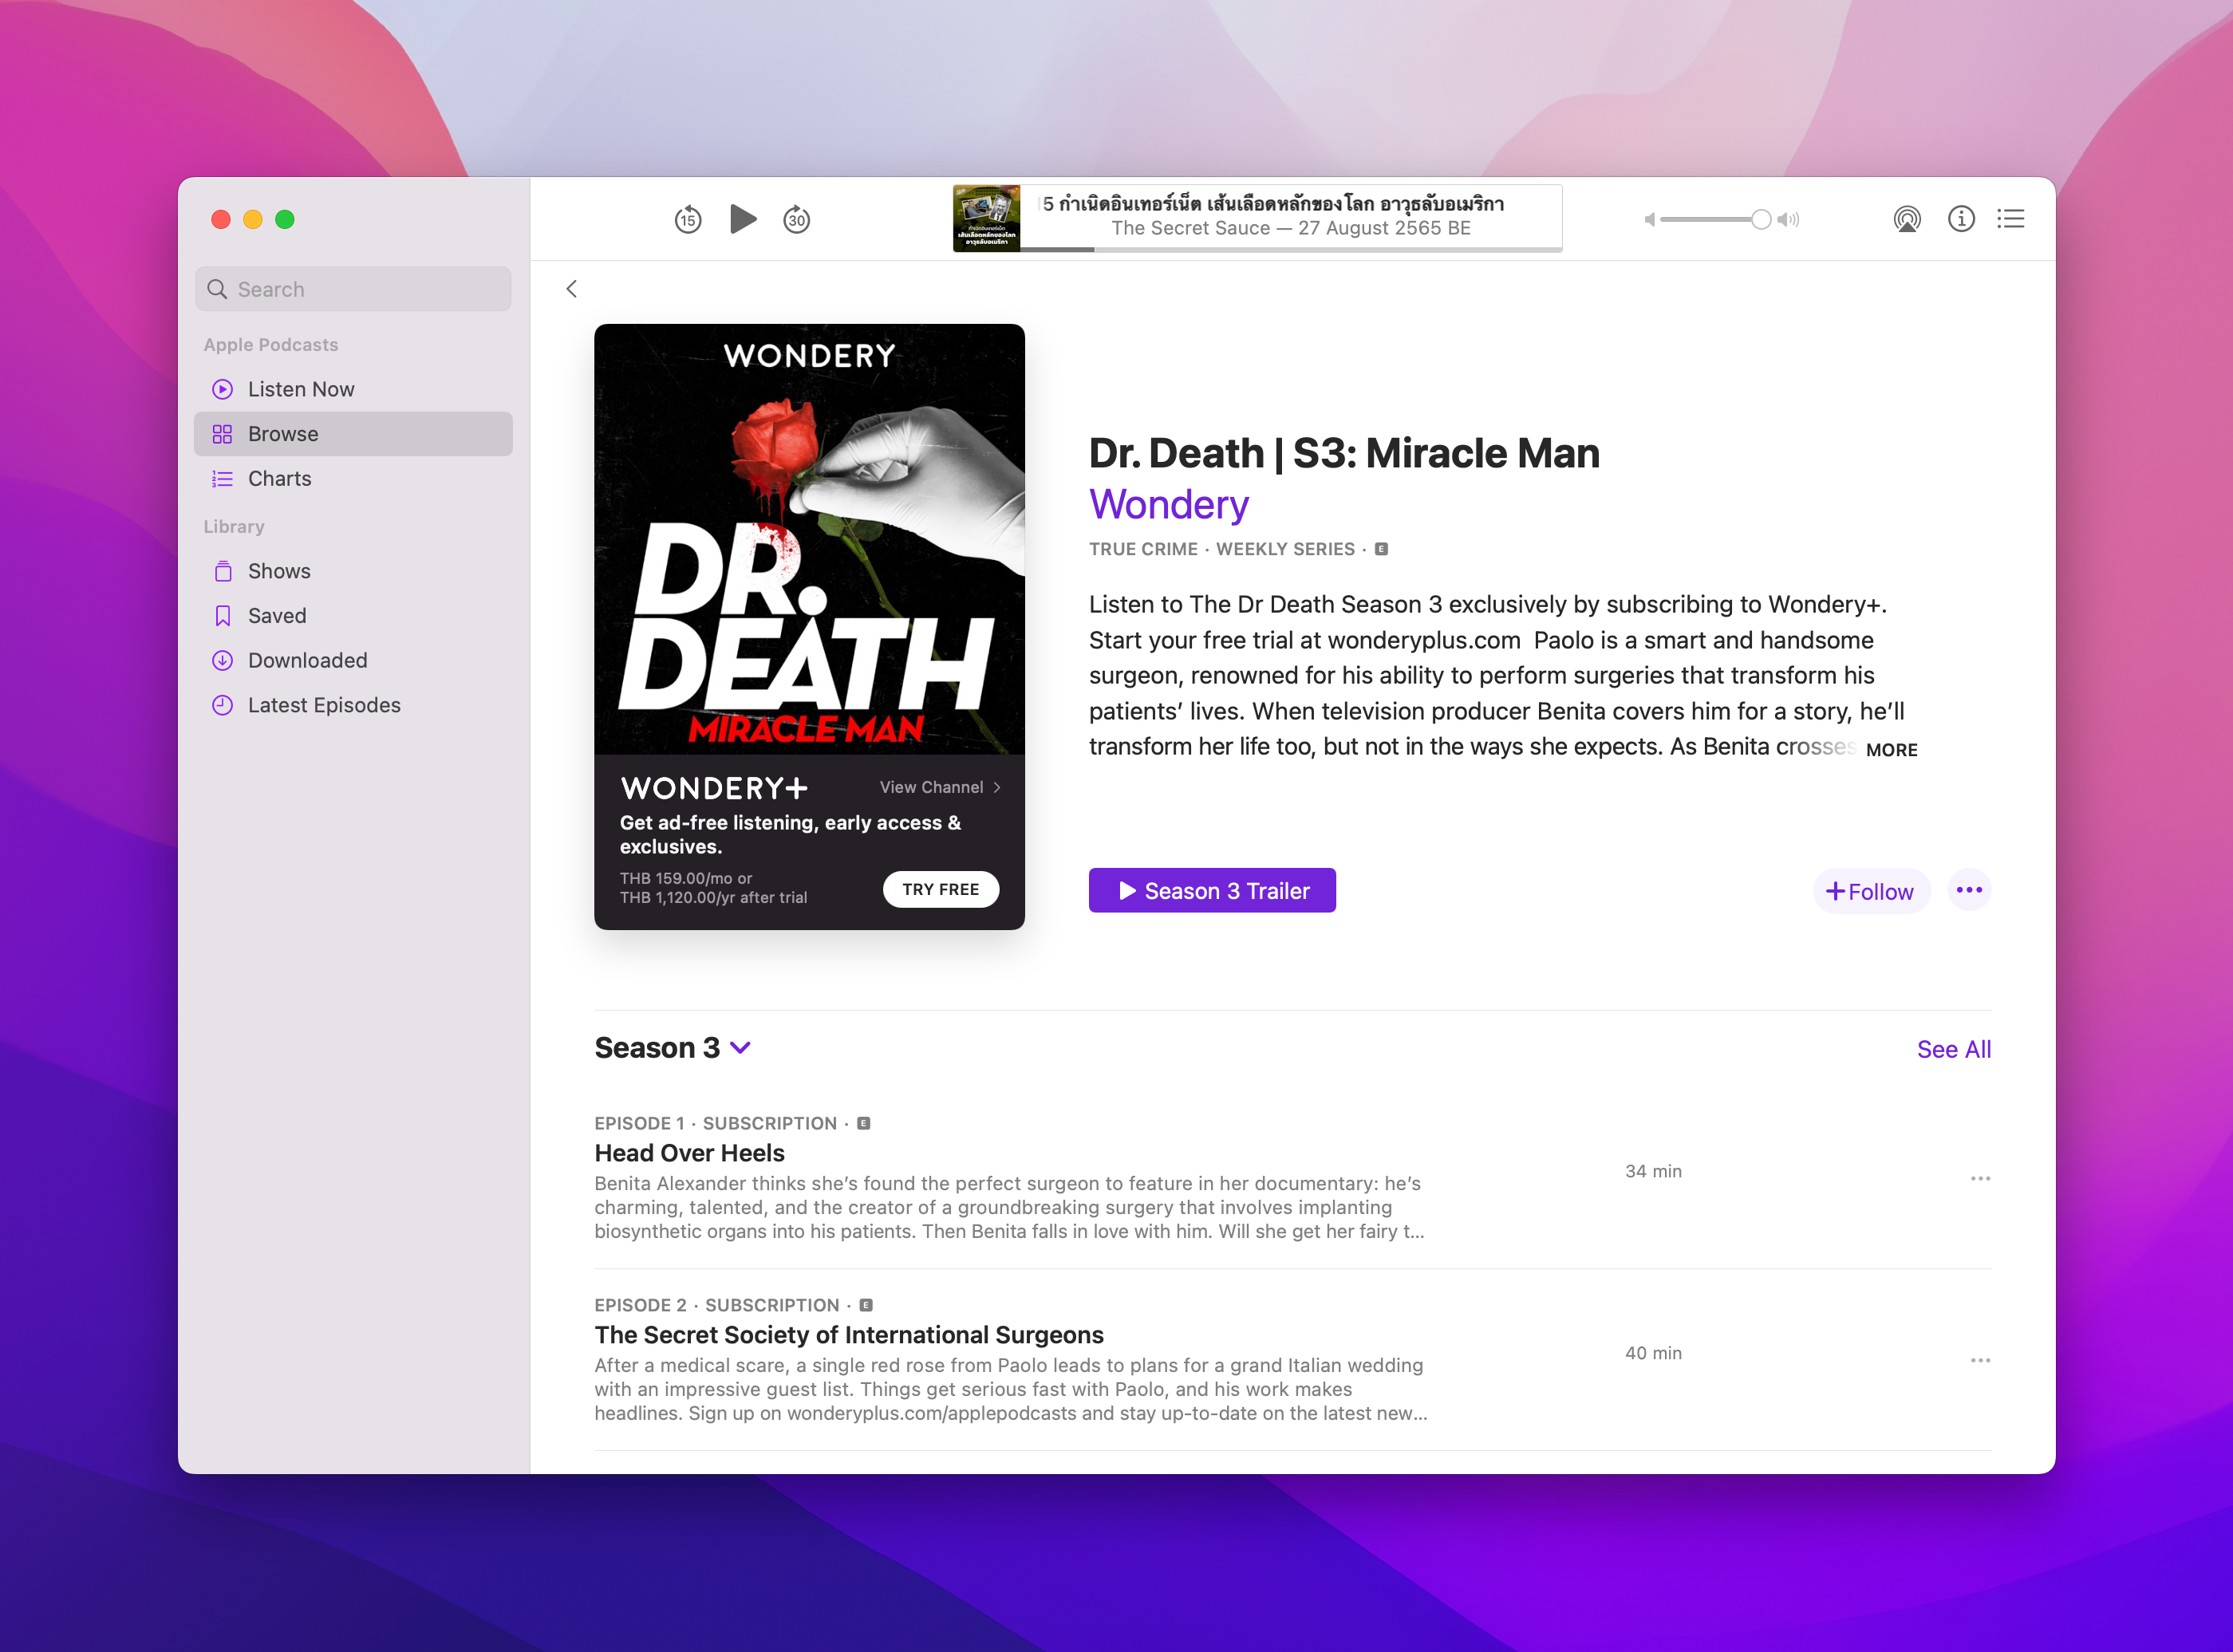
Task: Click the TRY FREE button
Action: click(940, 889)
